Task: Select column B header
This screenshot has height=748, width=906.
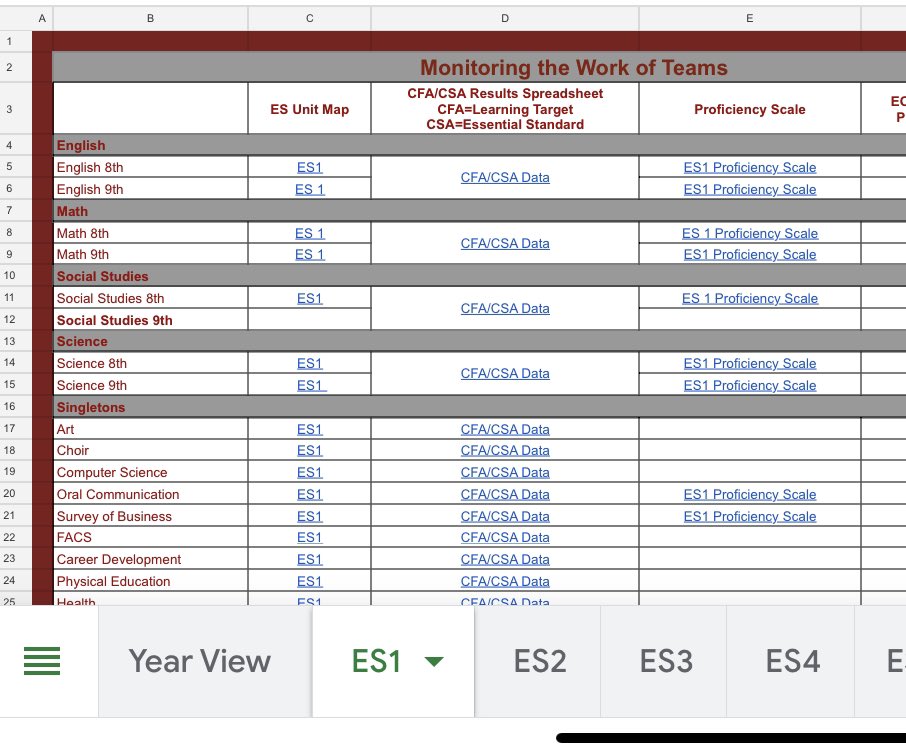Action: pyautogui.click(x=150, y=18)
